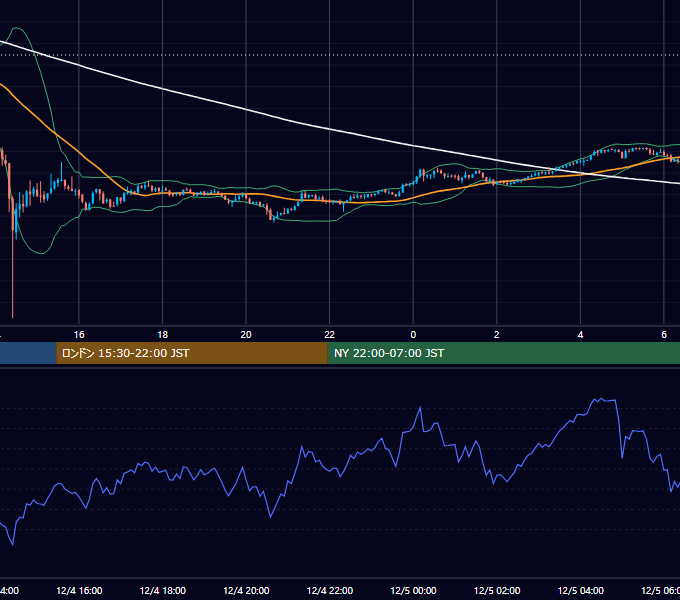680x600 pixels.
Task: Click the indicator line peak near 12/5 00:00
Action: [x=420, y=408]
